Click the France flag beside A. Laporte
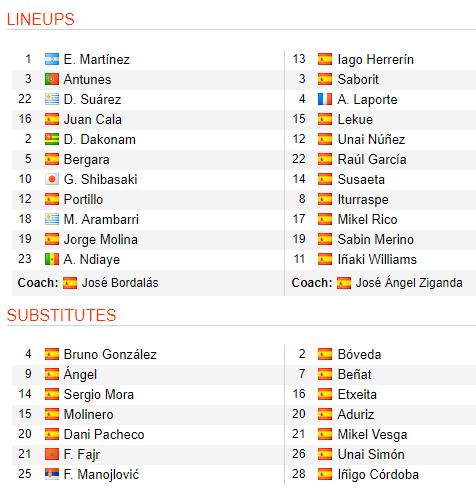 (x=325, y=99)
